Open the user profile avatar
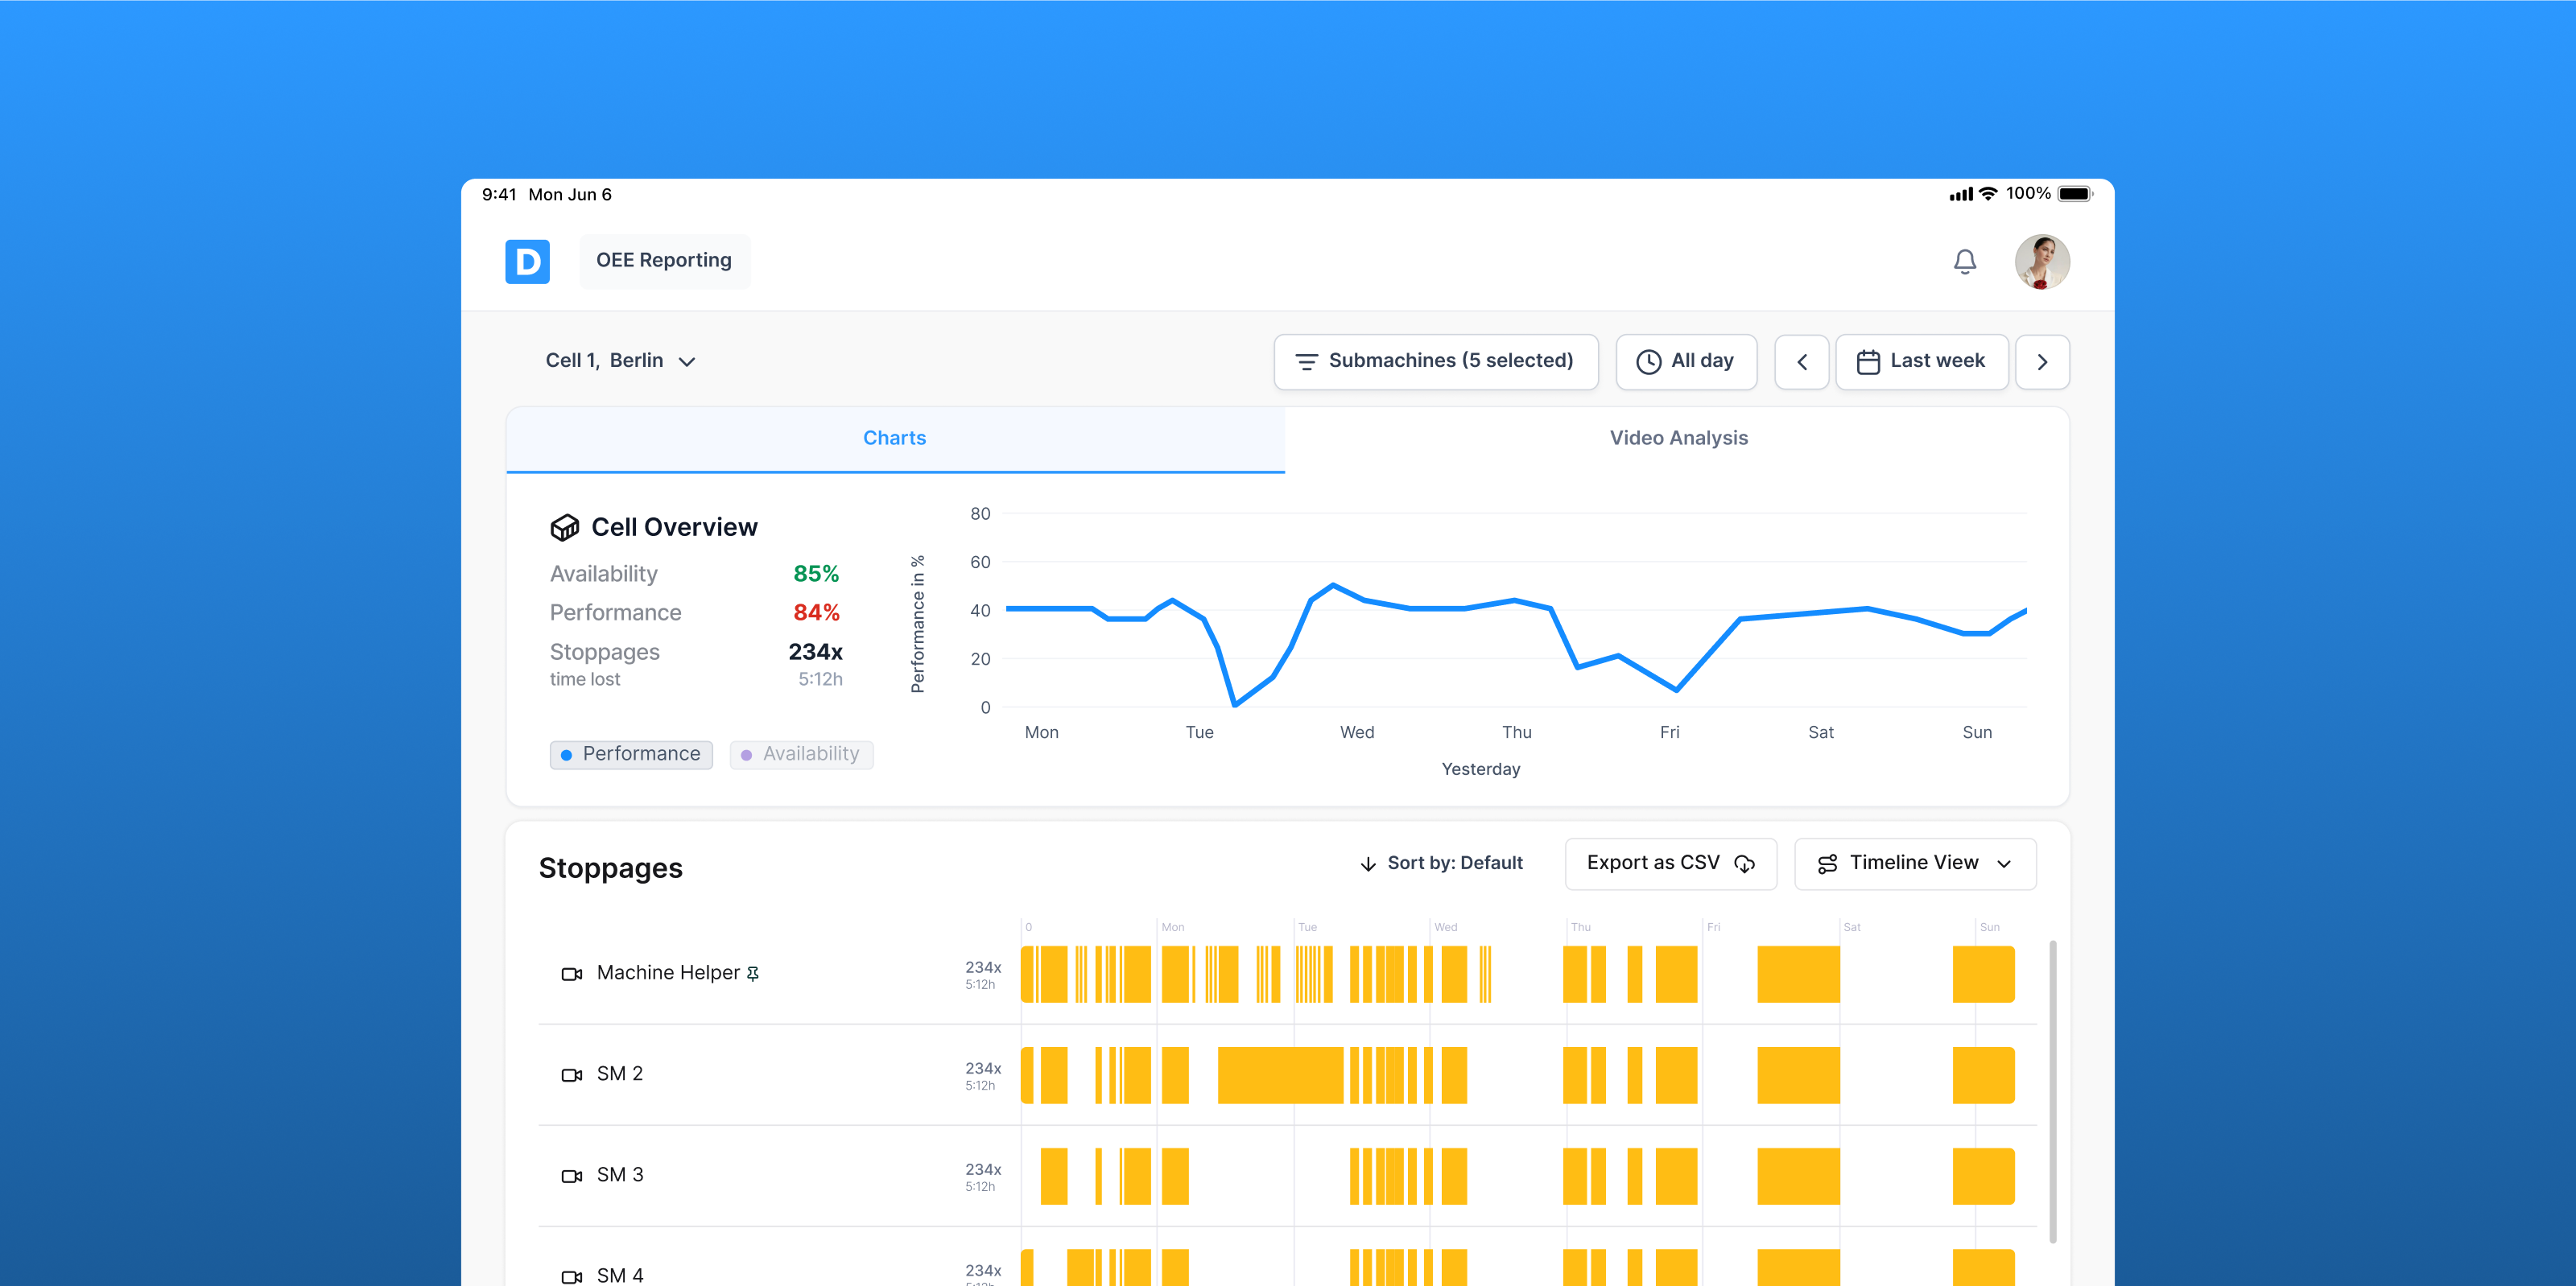 (2041, 262)
